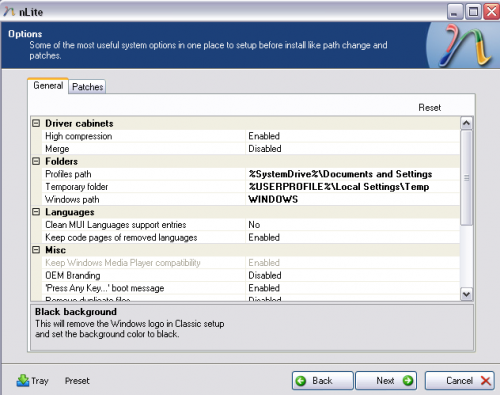Image resolution: width=500 pixels, height=395 pixels.
Task: Minimize the nLite window
Action: [x=454, y=12]
